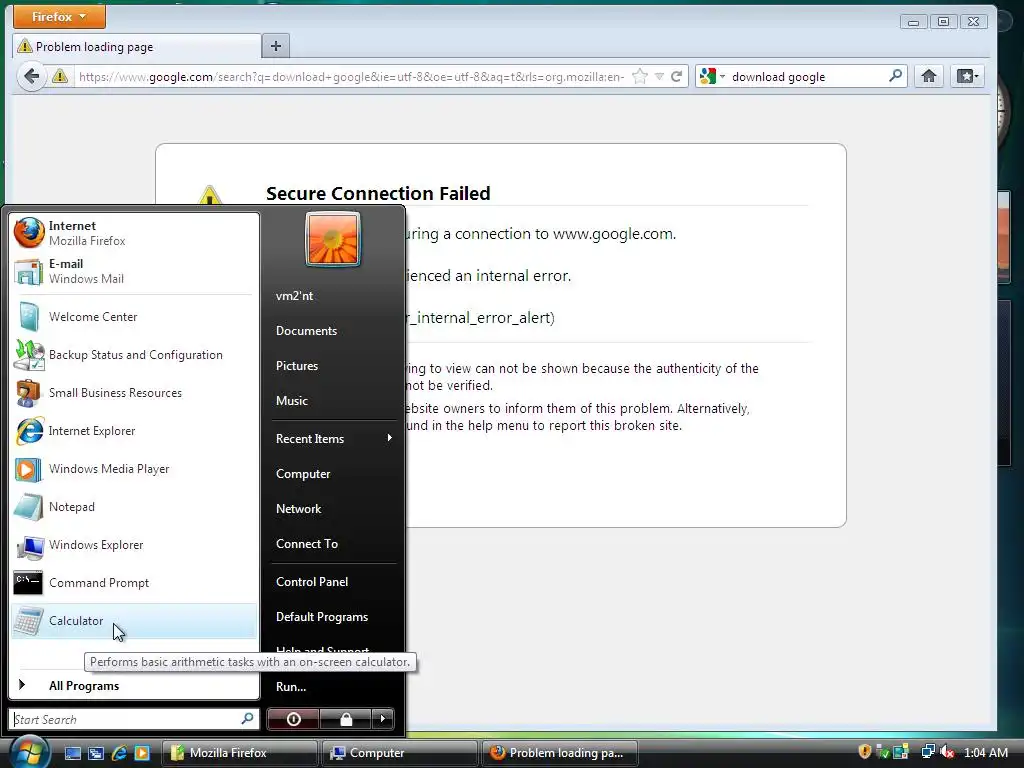Switch to Computer taskbar window
Screen dimensions: 1024x768
[399, 753]
